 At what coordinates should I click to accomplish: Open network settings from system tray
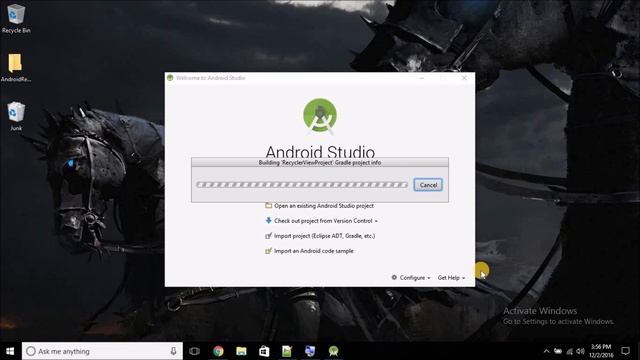pos(569,351)
